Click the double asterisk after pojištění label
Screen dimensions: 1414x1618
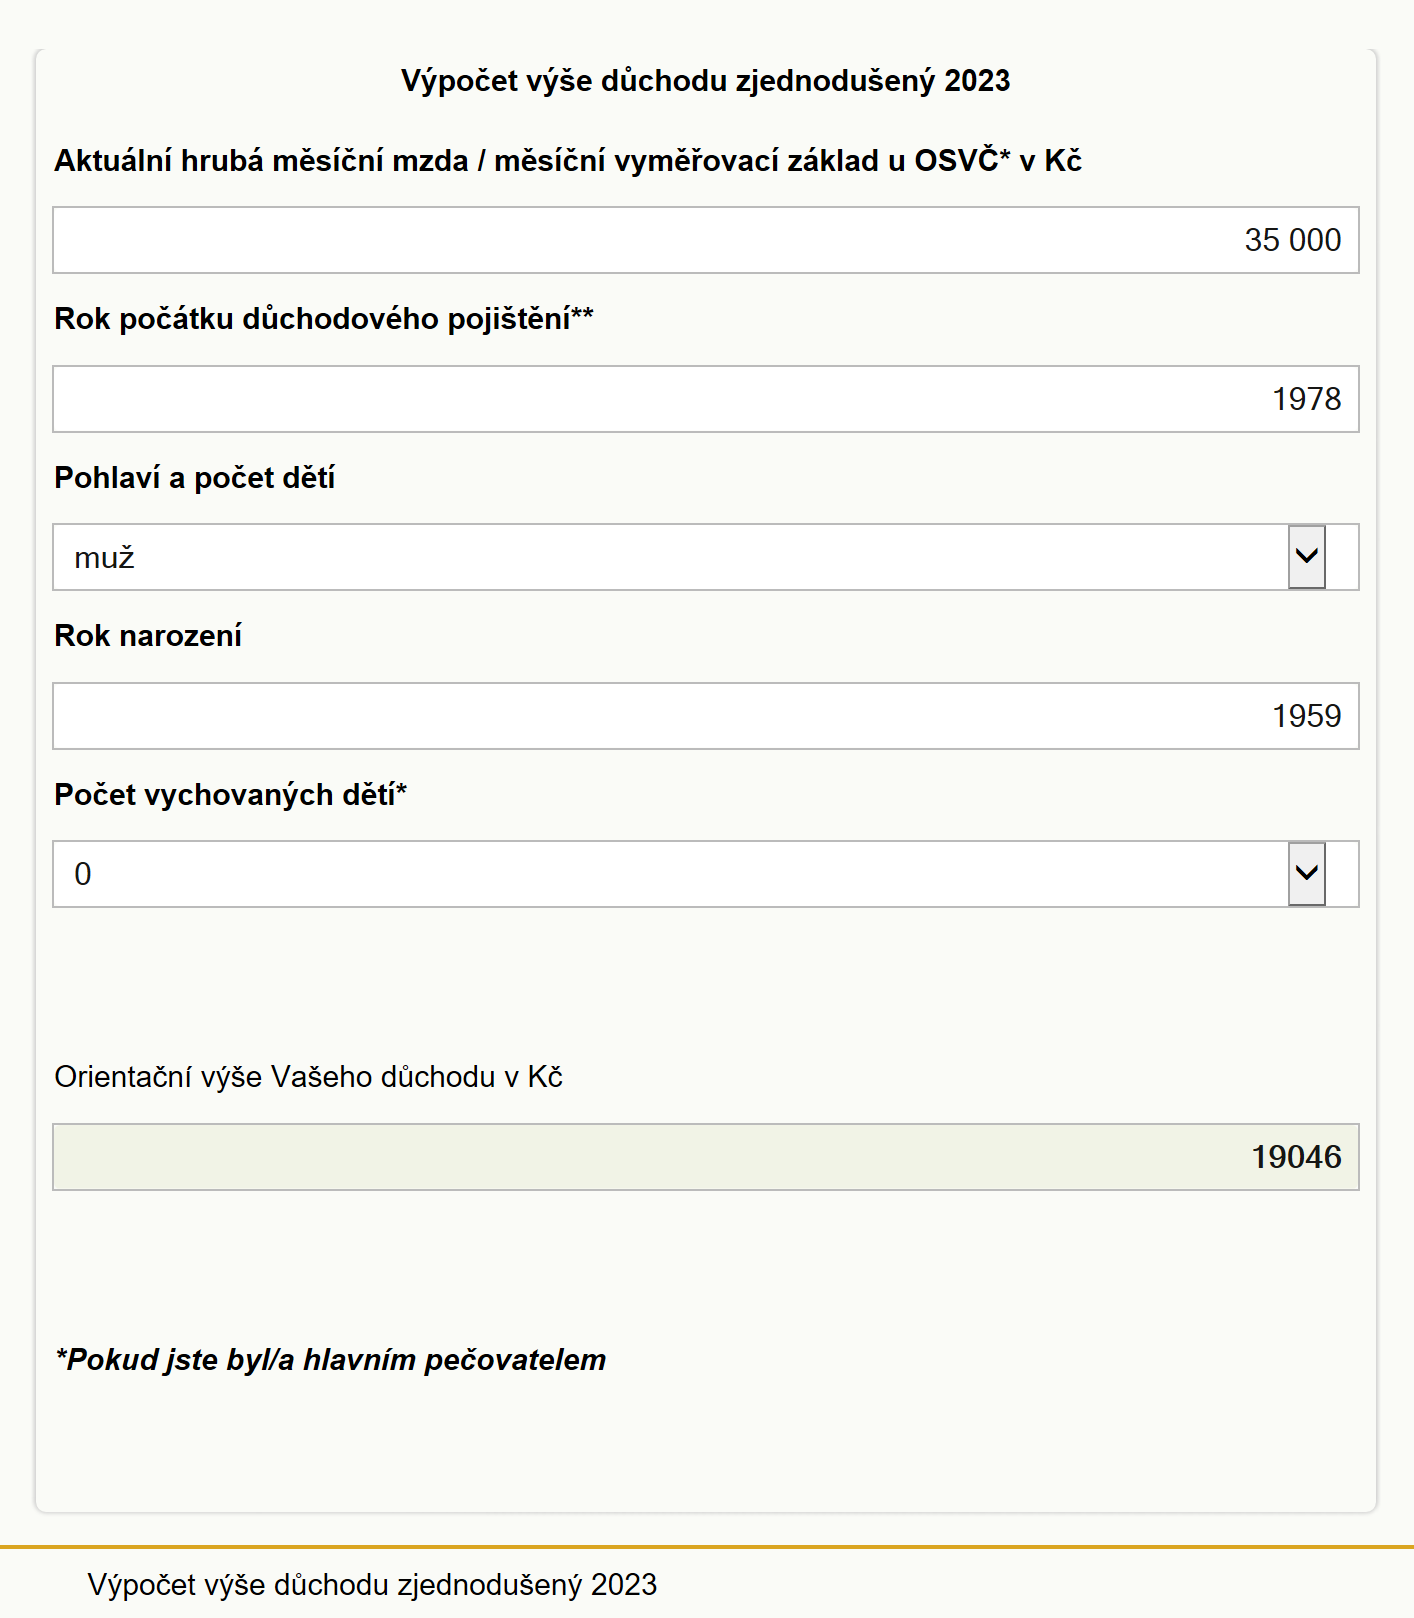point(583,312)
